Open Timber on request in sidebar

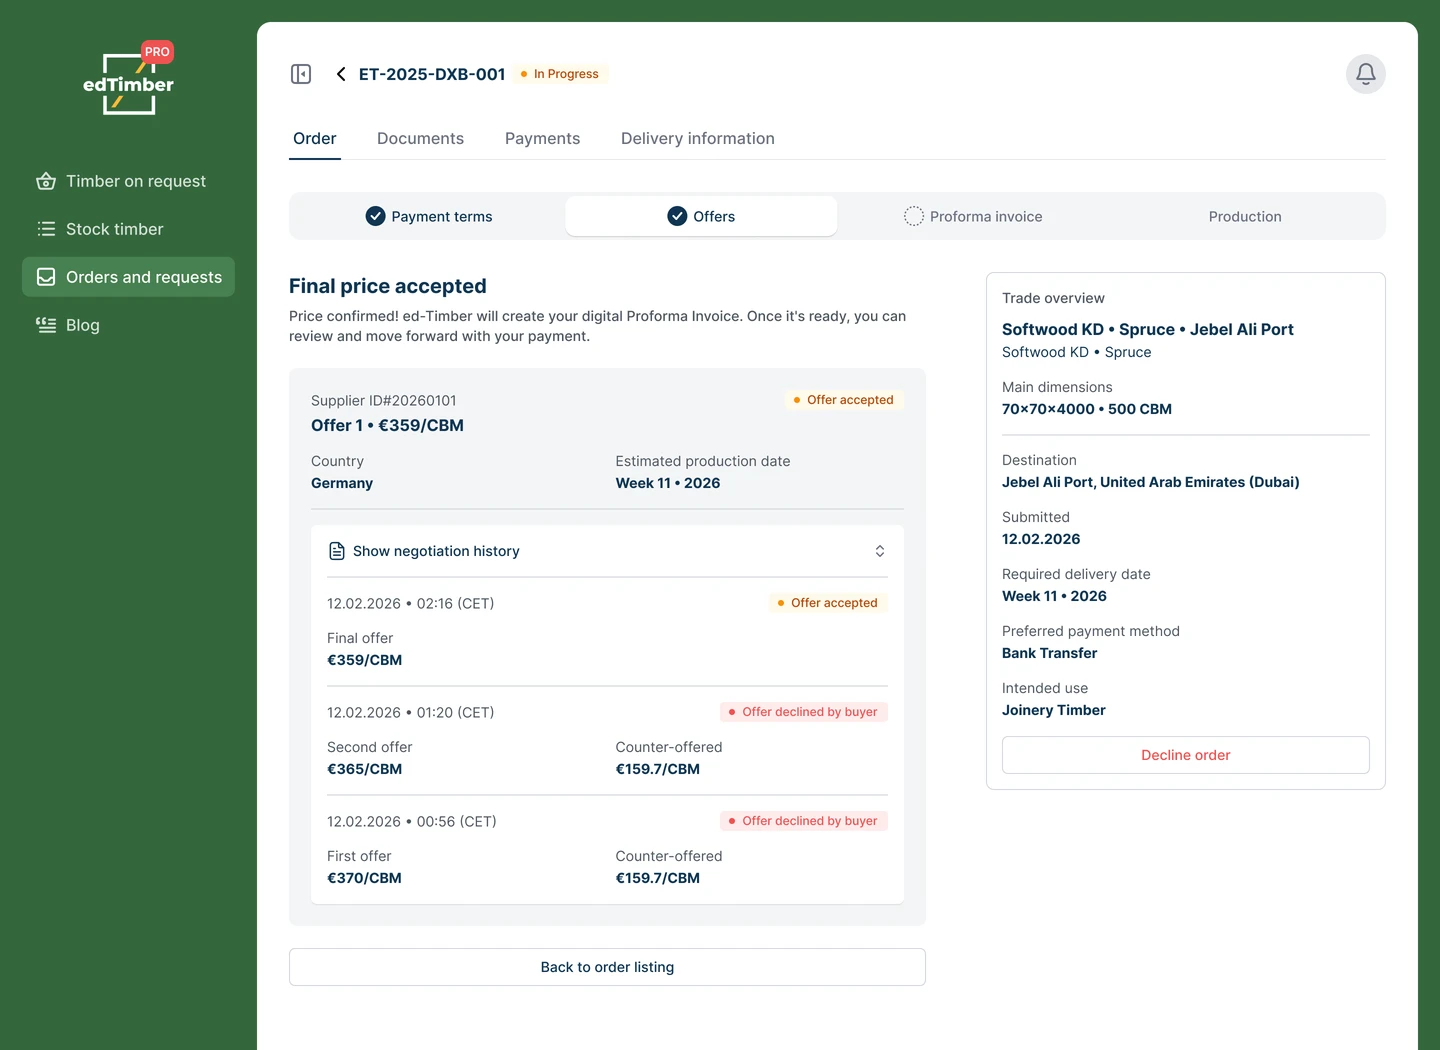pos(128,181)
